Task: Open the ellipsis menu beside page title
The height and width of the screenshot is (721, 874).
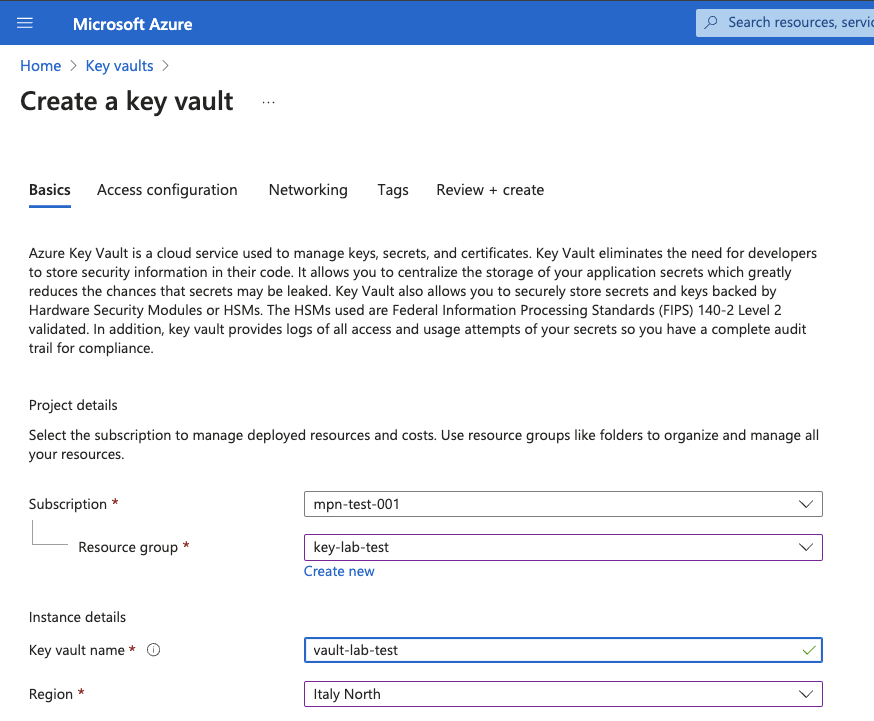Action: click(x=268, y=102)
